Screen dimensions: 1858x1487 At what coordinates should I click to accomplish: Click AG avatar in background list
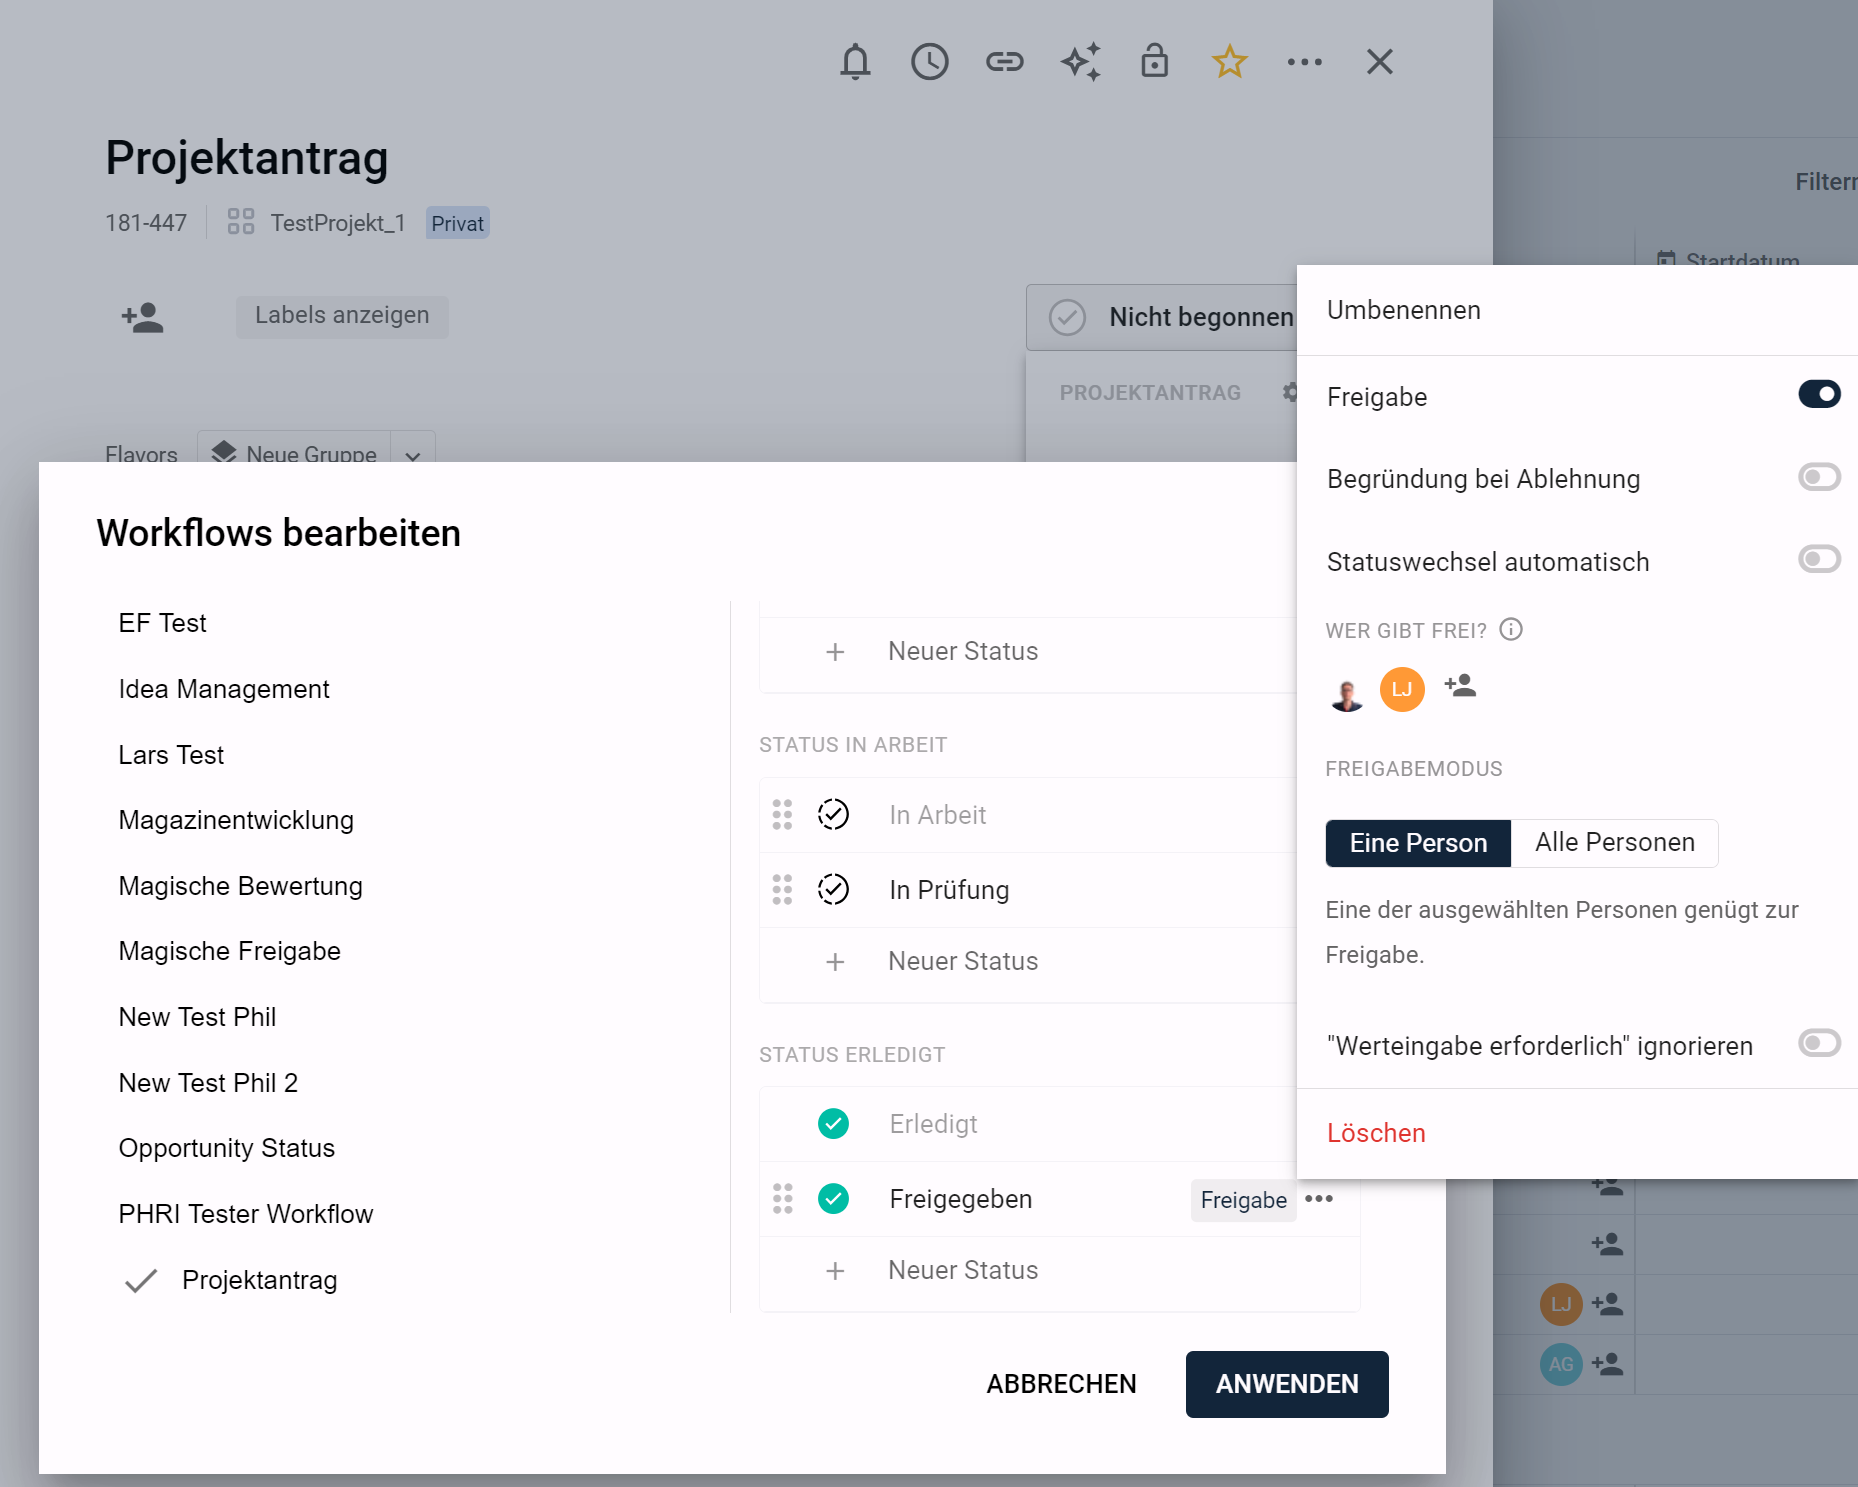pyautogui.click(x=1561, y=1364)
